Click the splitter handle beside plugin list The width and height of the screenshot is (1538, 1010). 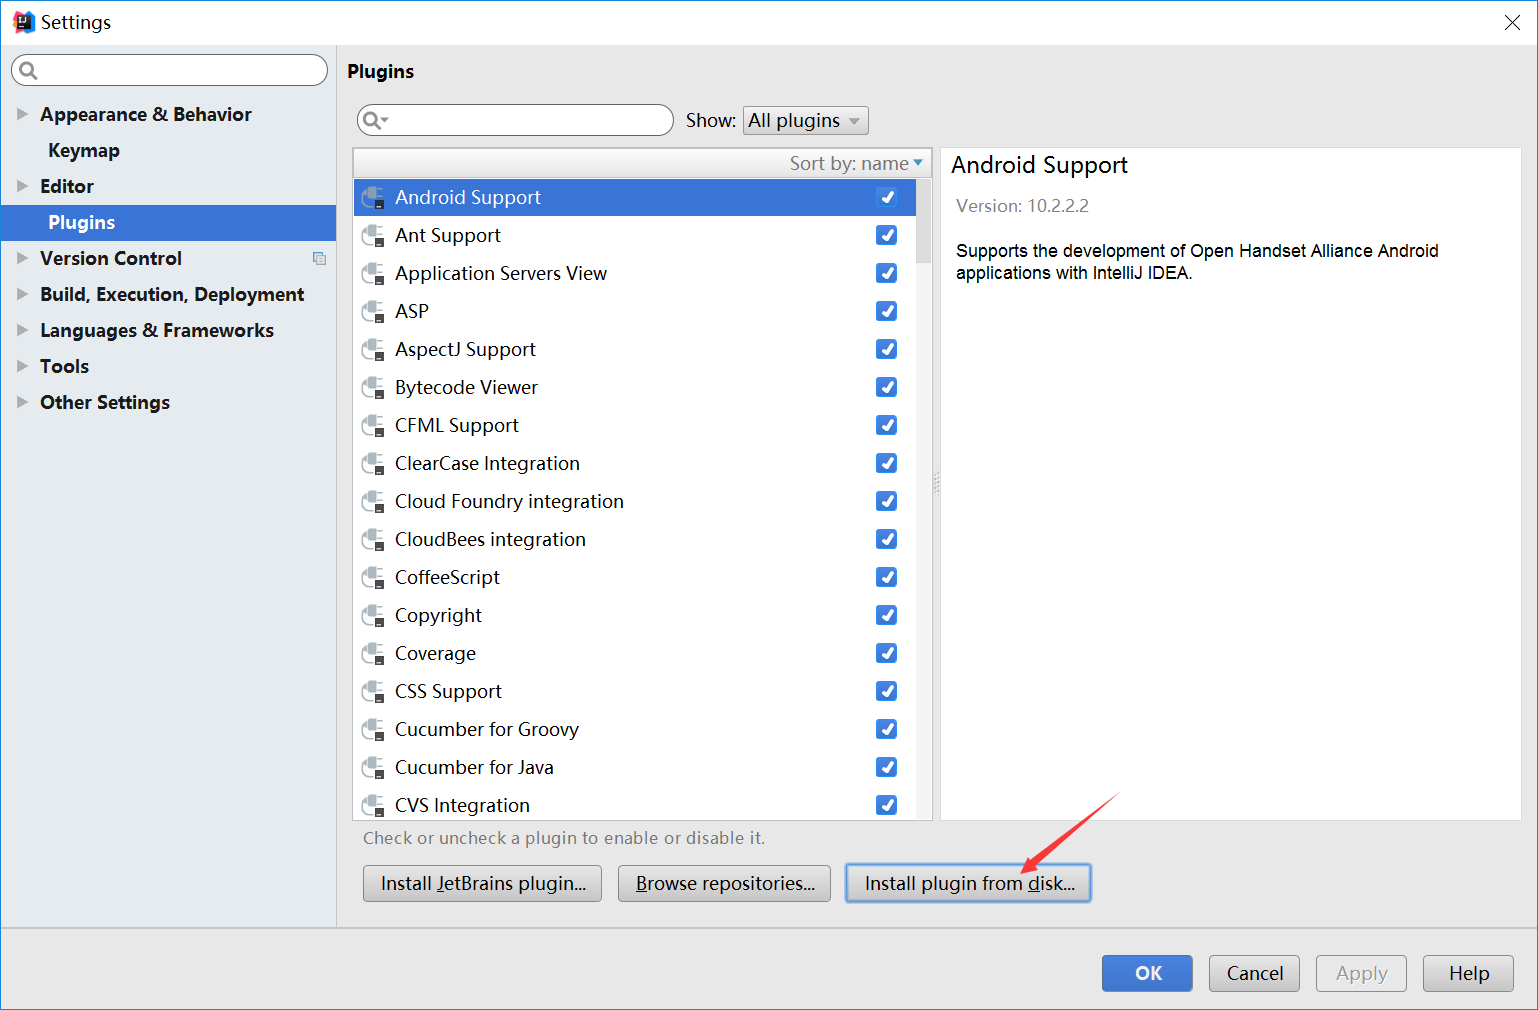click(x=937, y=484)
